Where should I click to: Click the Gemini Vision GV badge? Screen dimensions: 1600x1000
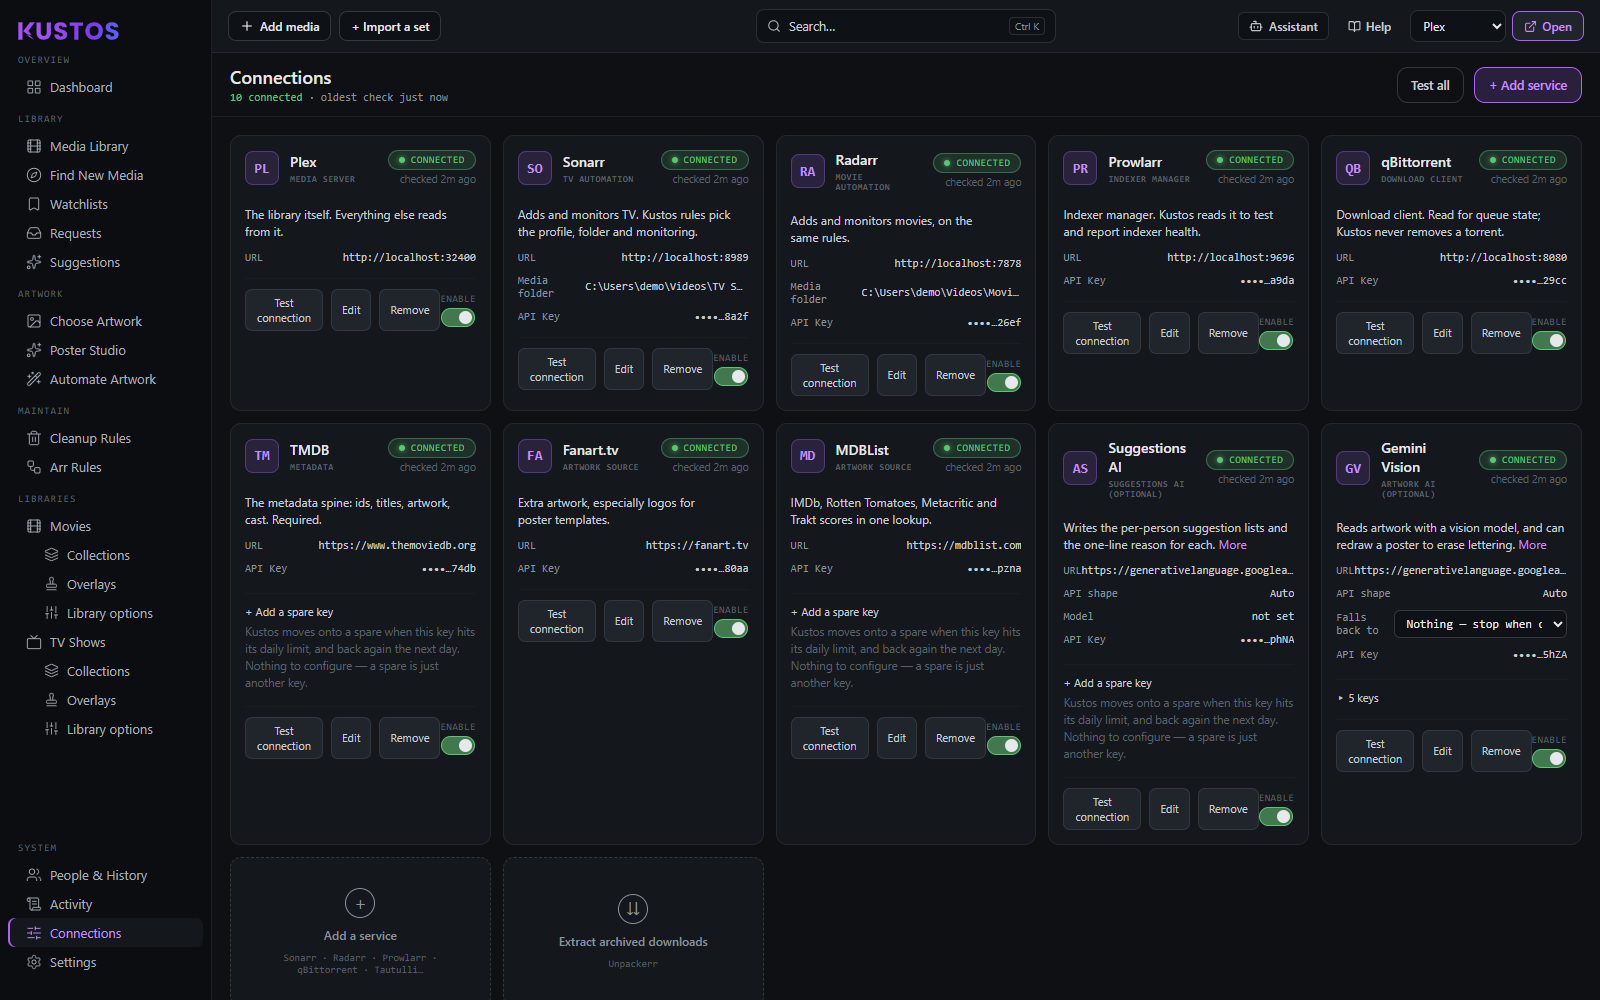[1353, 468]
